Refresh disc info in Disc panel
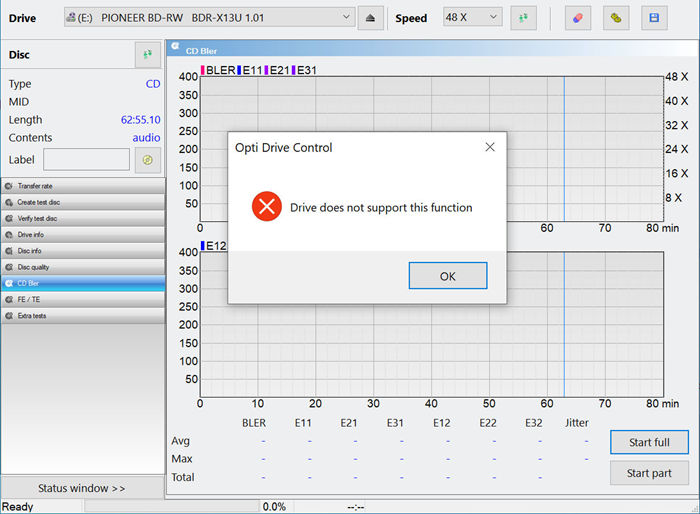The width and height of the screenshot is (700, 514). click(x=148, y=55)
